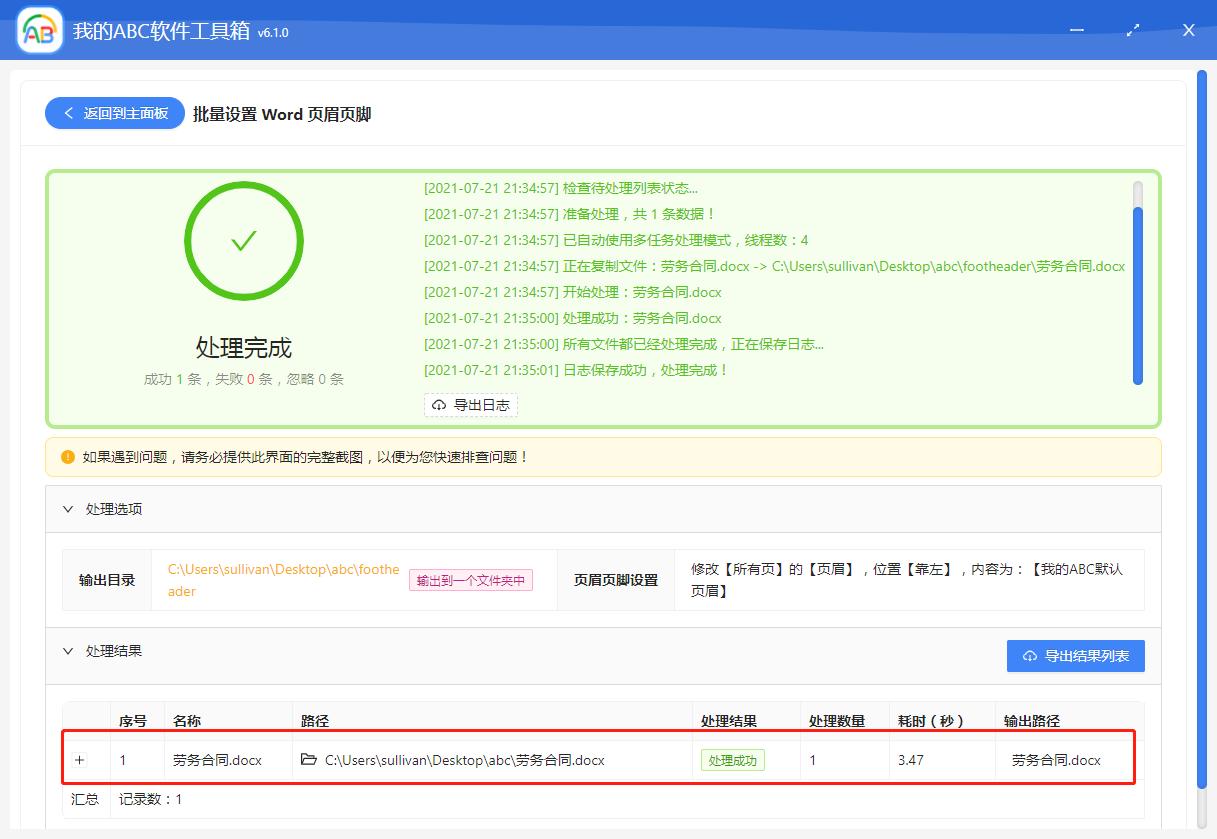Click the ABC toolbox logo icon
1217x839 pixels.
pyautogui.click(x=36, y=29)
